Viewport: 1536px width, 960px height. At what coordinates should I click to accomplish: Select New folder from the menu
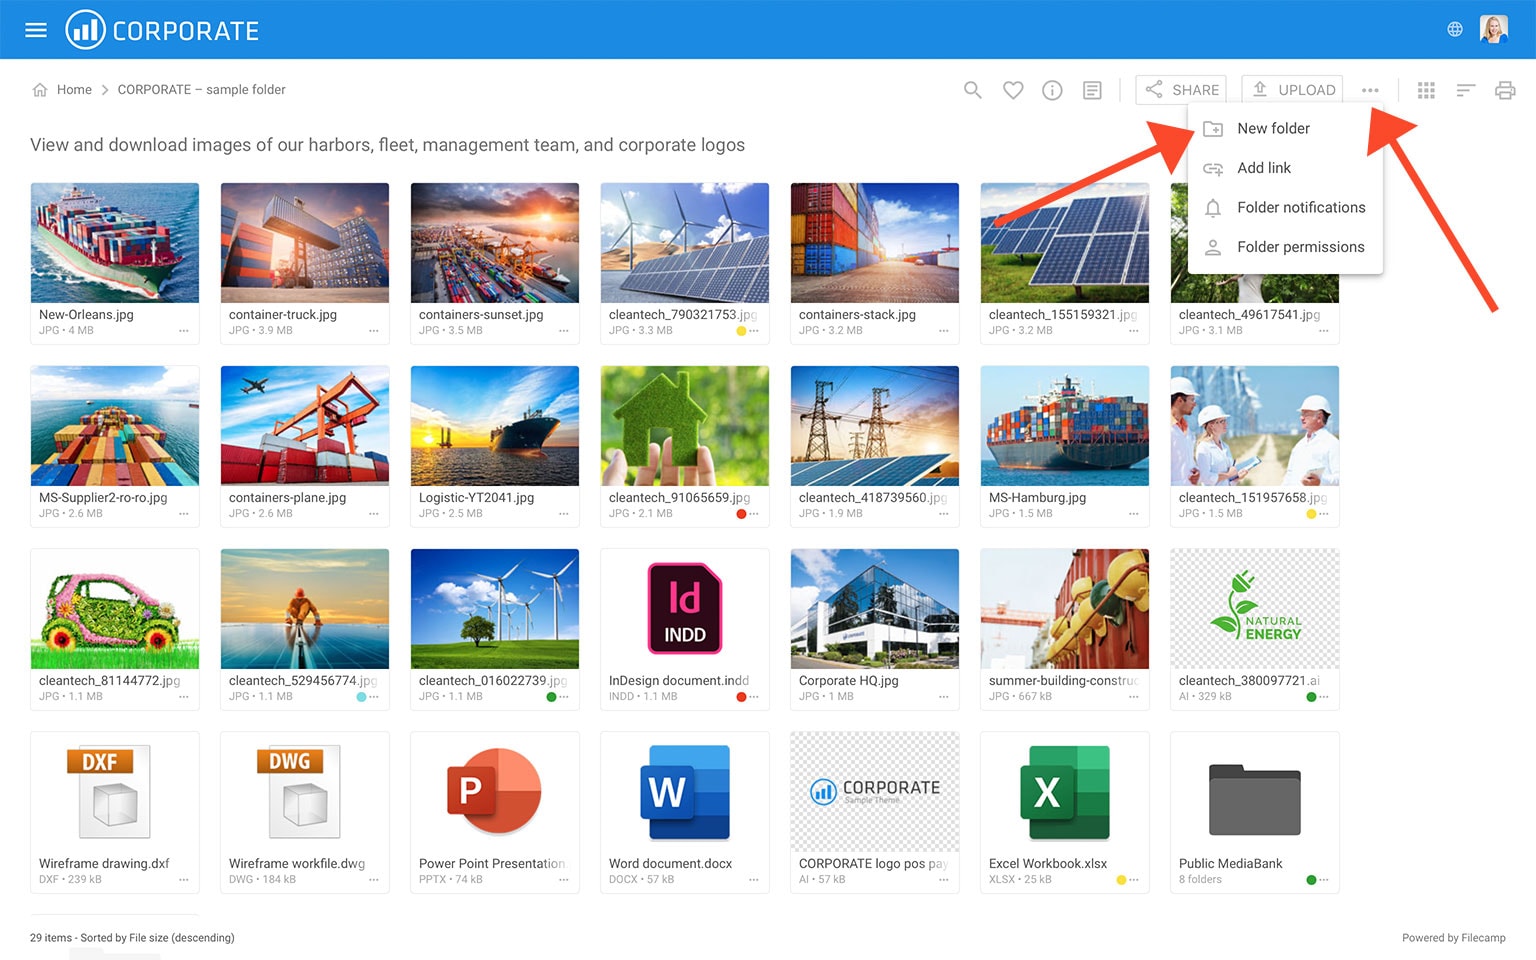1272,128
